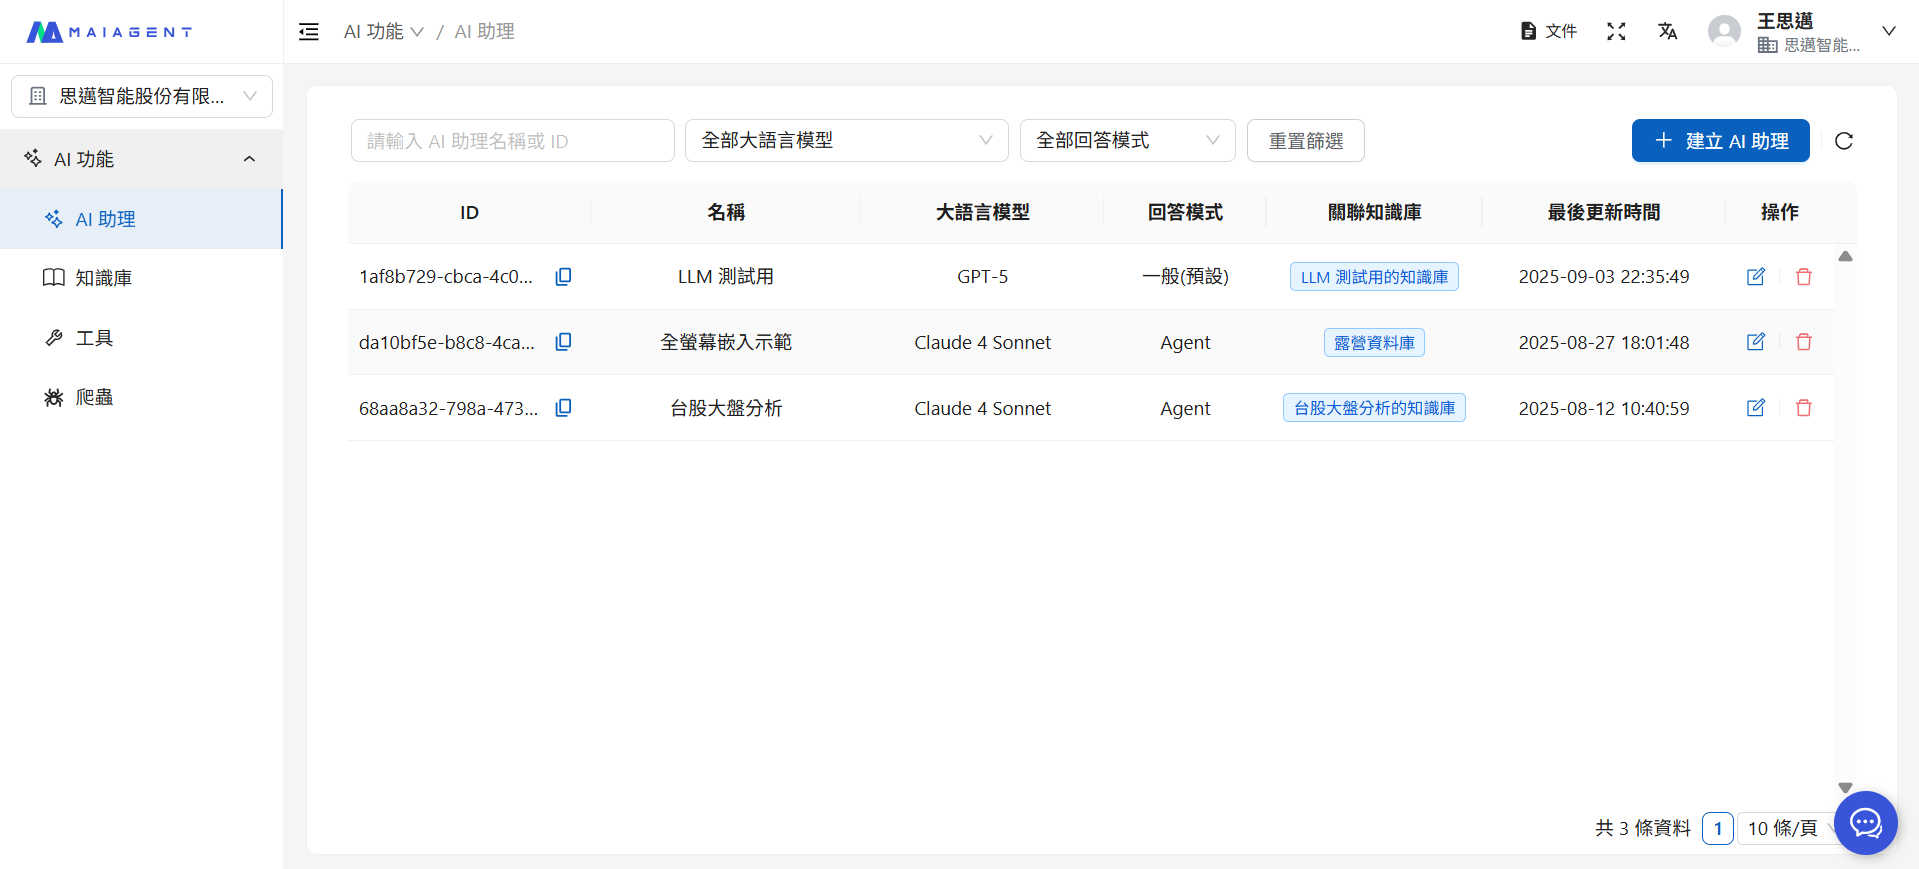Screen dimensions: 1919x869
Task: Expand the 思邁智能股份有限 organization selector
Action: [x=142, y=96]
